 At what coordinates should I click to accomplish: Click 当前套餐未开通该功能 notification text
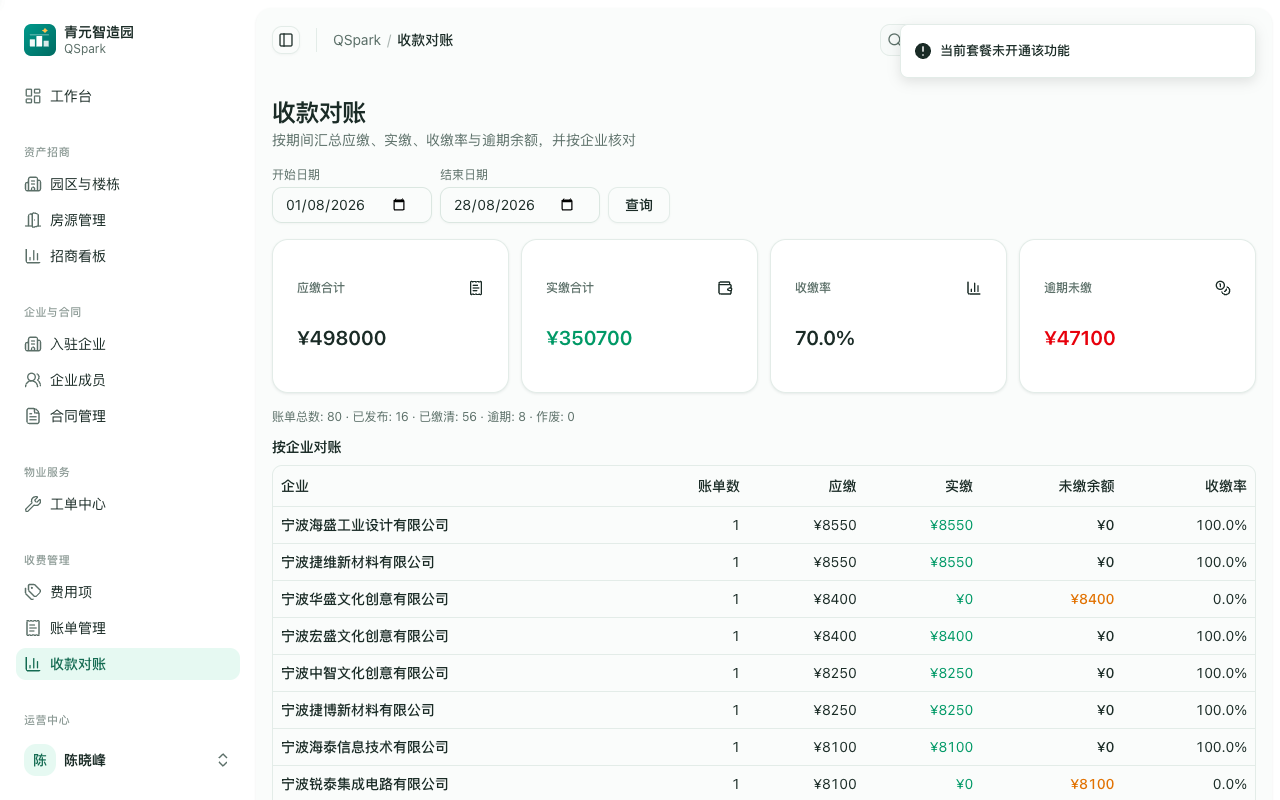[1005, 51]
